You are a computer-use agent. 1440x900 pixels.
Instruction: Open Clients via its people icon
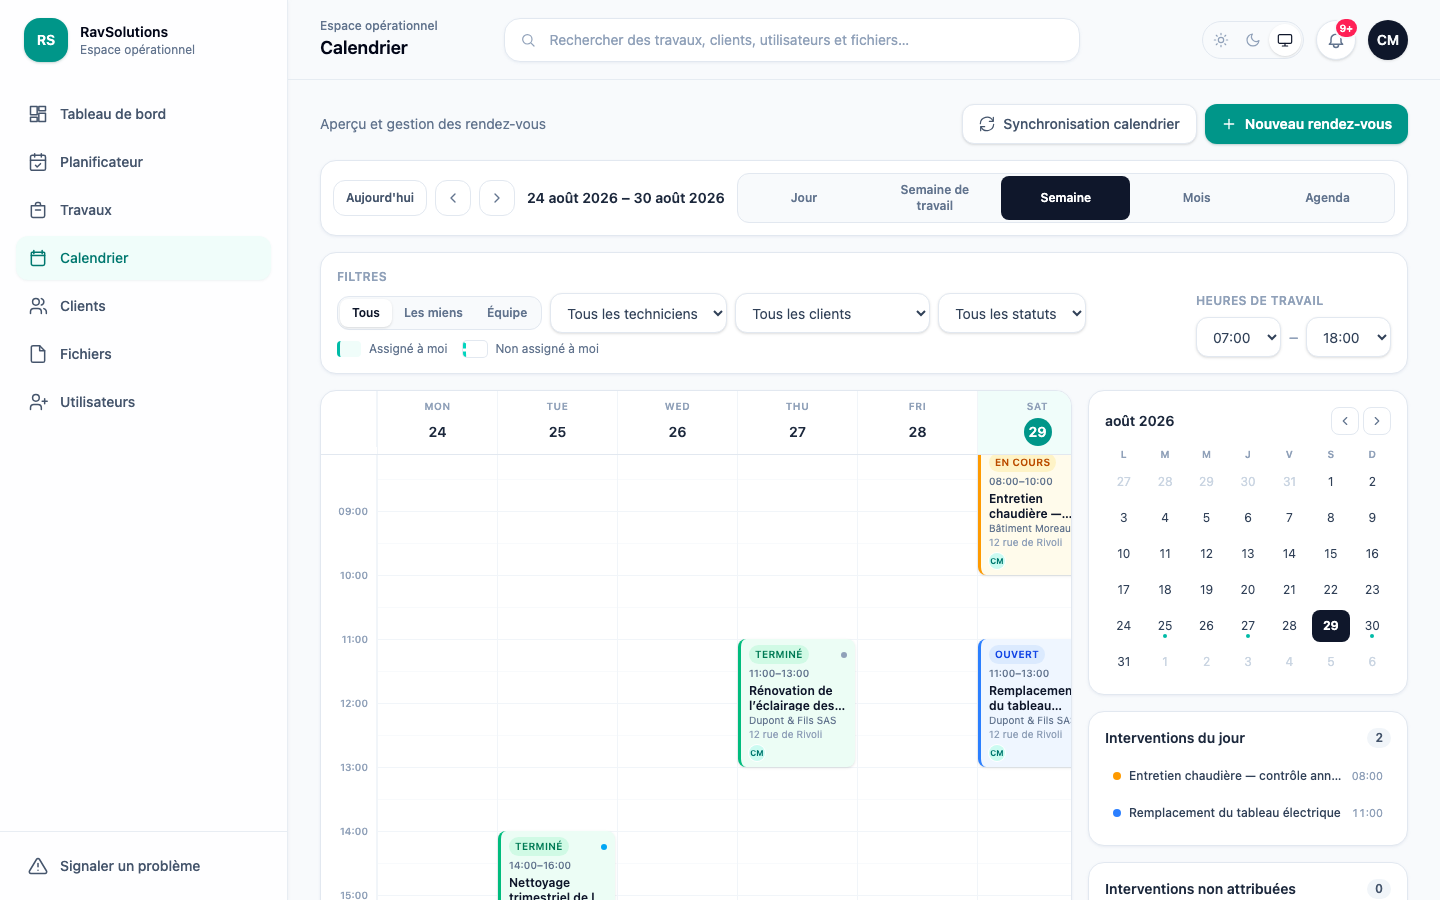click(x=38, y=306)
